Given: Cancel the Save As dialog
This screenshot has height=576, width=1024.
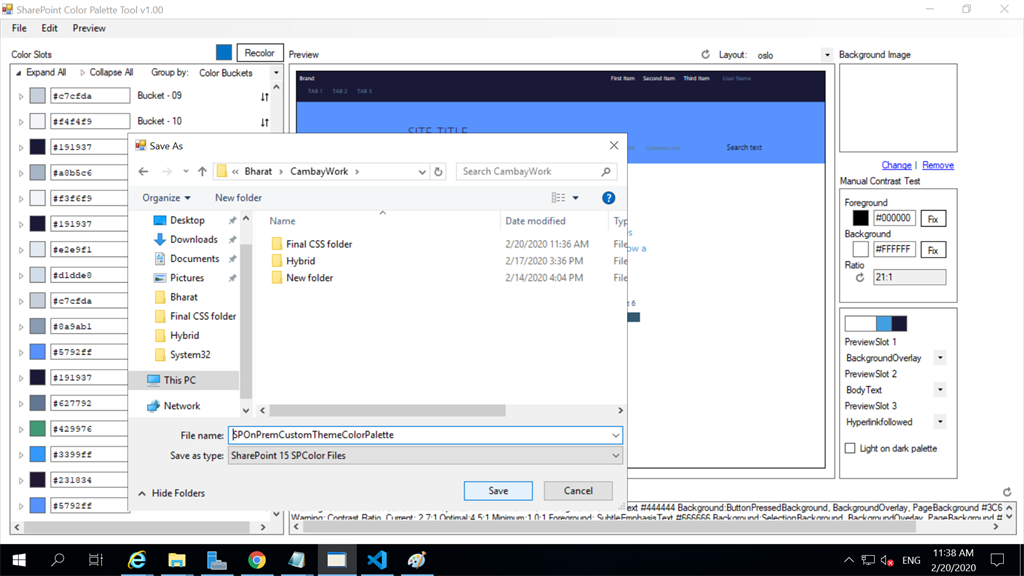Looking at the screenshot, I should click(578, 490).
